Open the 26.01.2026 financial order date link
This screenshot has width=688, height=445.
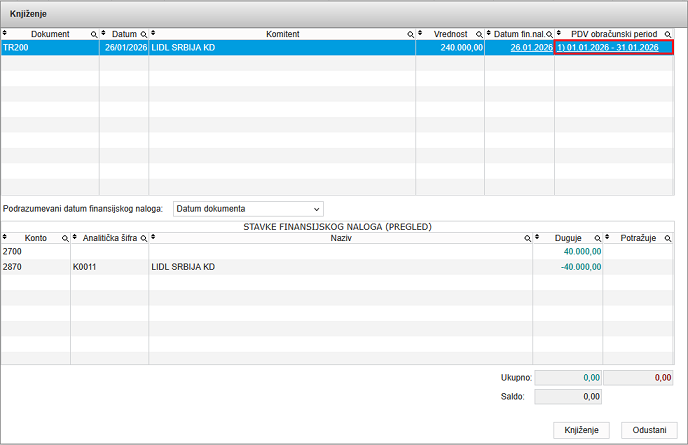531,47
